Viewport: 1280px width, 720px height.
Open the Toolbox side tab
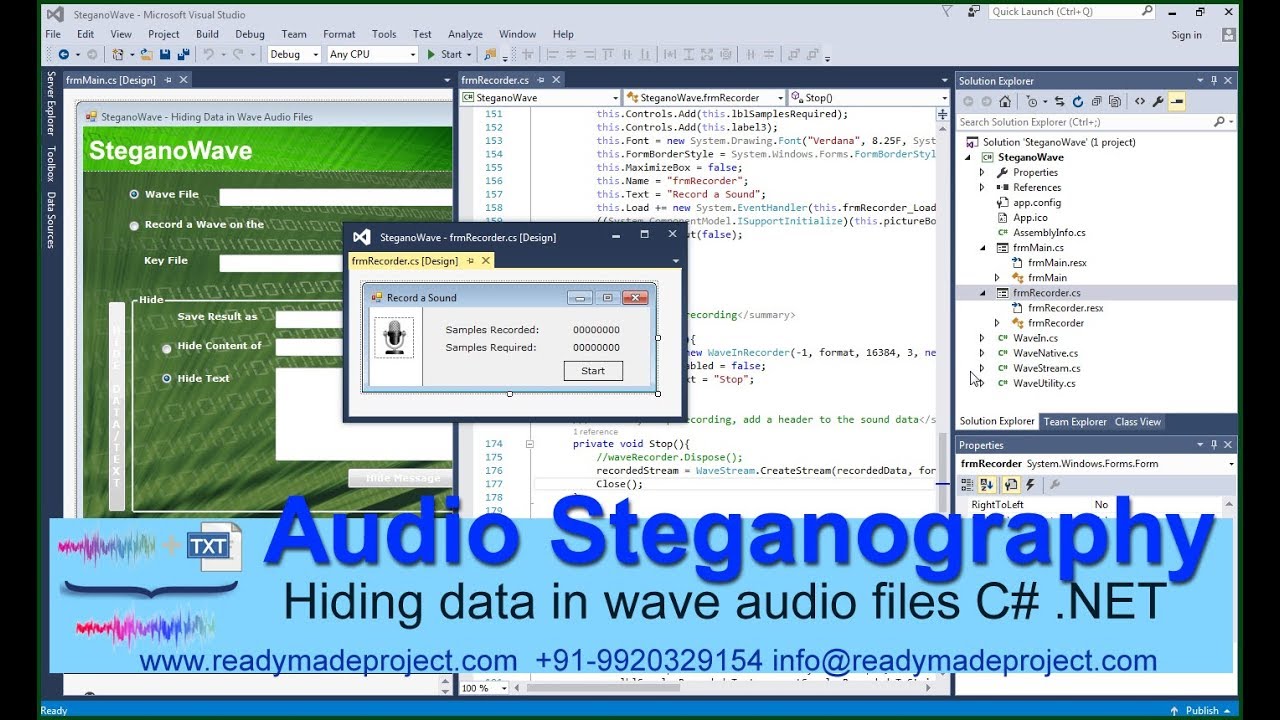[x=50, y=163]
